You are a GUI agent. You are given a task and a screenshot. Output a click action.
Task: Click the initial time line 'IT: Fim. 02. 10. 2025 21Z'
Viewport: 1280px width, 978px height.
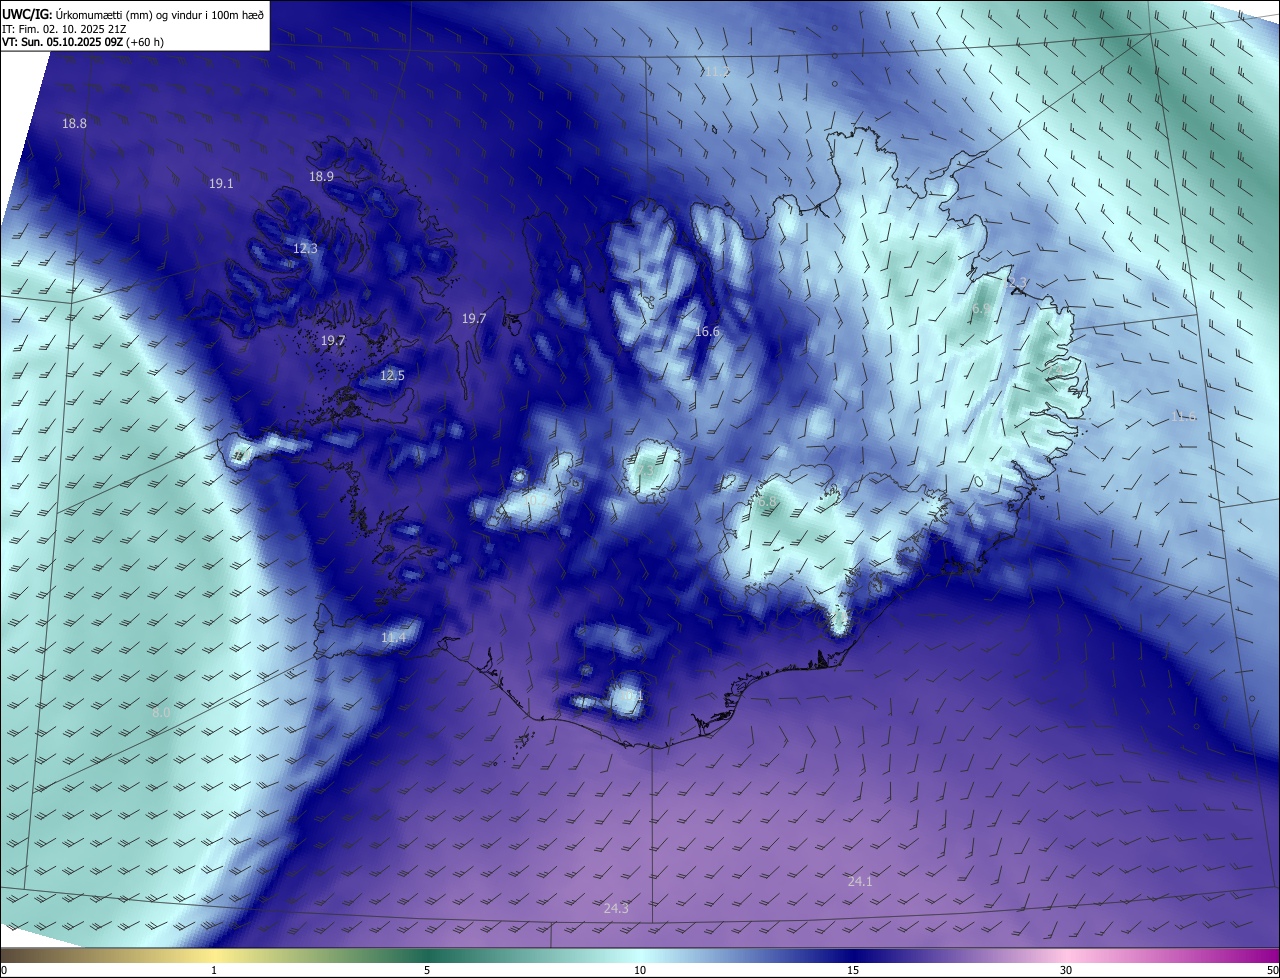[x=64, y=29]
